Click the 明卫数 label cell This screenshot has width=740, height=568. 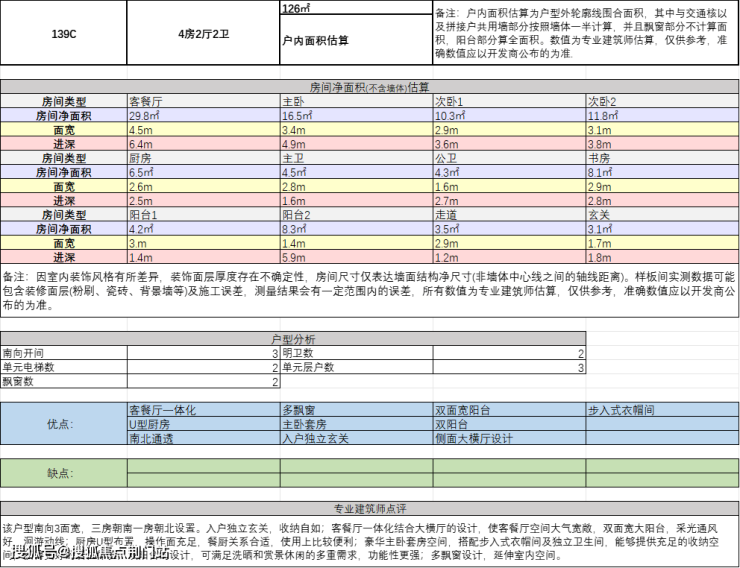(357, 353)
